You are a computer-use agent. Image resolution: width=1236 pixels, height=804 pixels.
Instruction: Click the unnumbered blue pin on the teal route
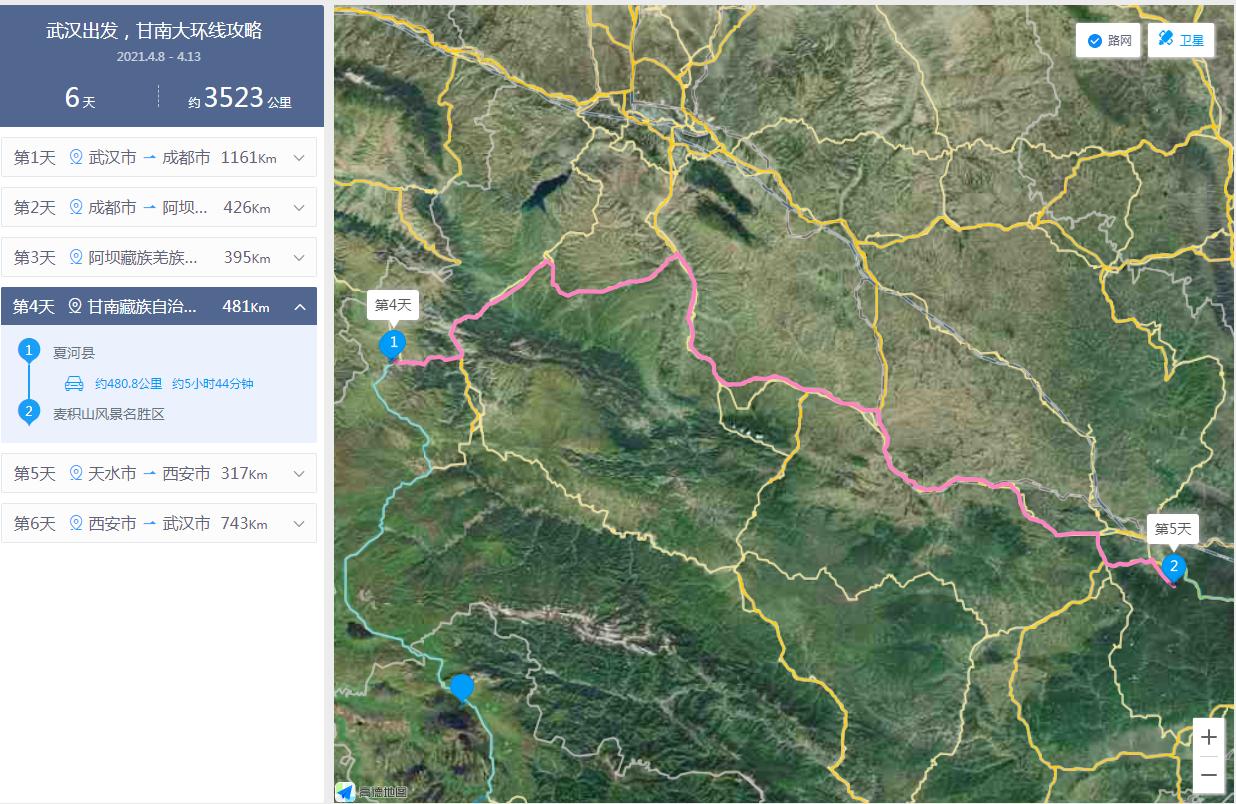[461, 688]
